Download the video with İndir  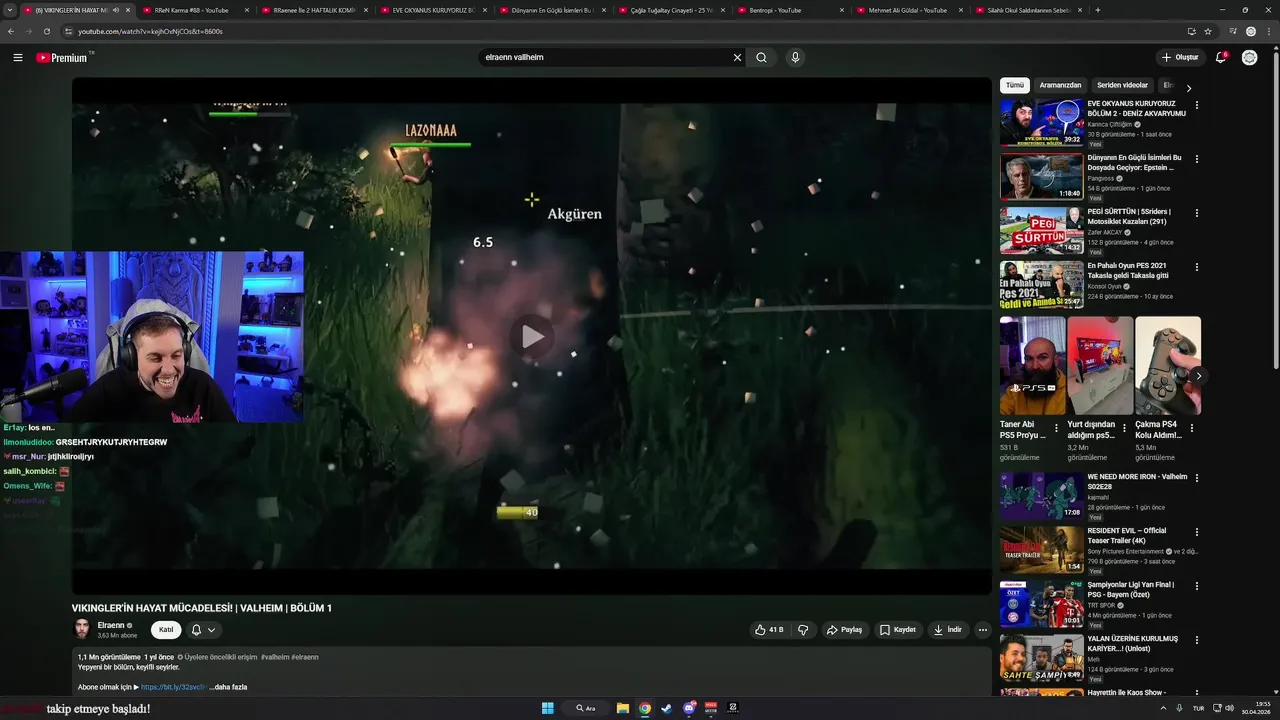(x=947, y=630)
